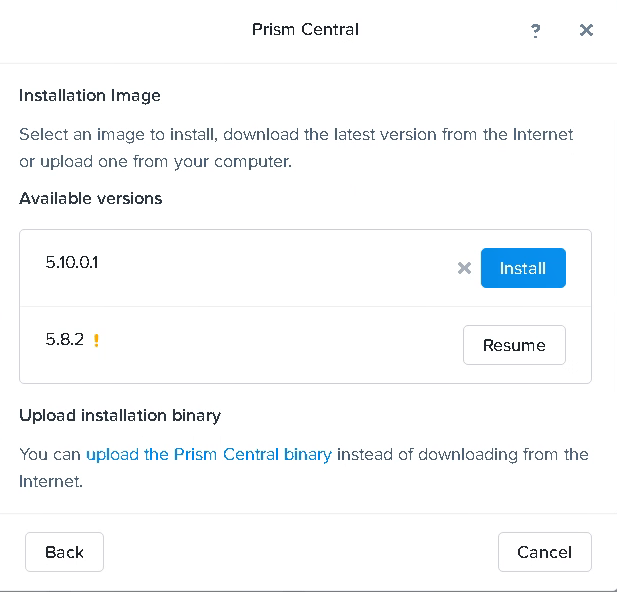
Task: Click the final word 'Internet.' below the upload link
Action: [x=50, y=481]
